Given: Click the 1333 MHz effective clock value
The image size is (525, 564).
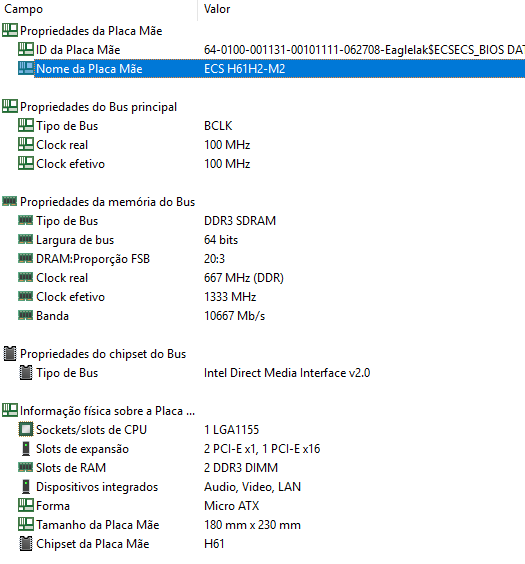Looking at the screenshot, I should (x=230, y=297).
